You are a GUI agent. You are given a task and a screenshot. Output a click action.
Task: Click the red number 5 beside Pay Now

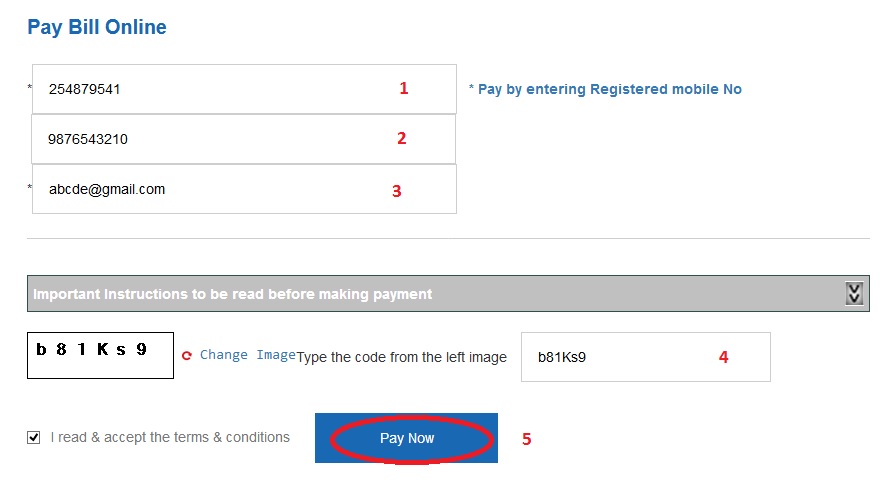[x=526, y=438]
